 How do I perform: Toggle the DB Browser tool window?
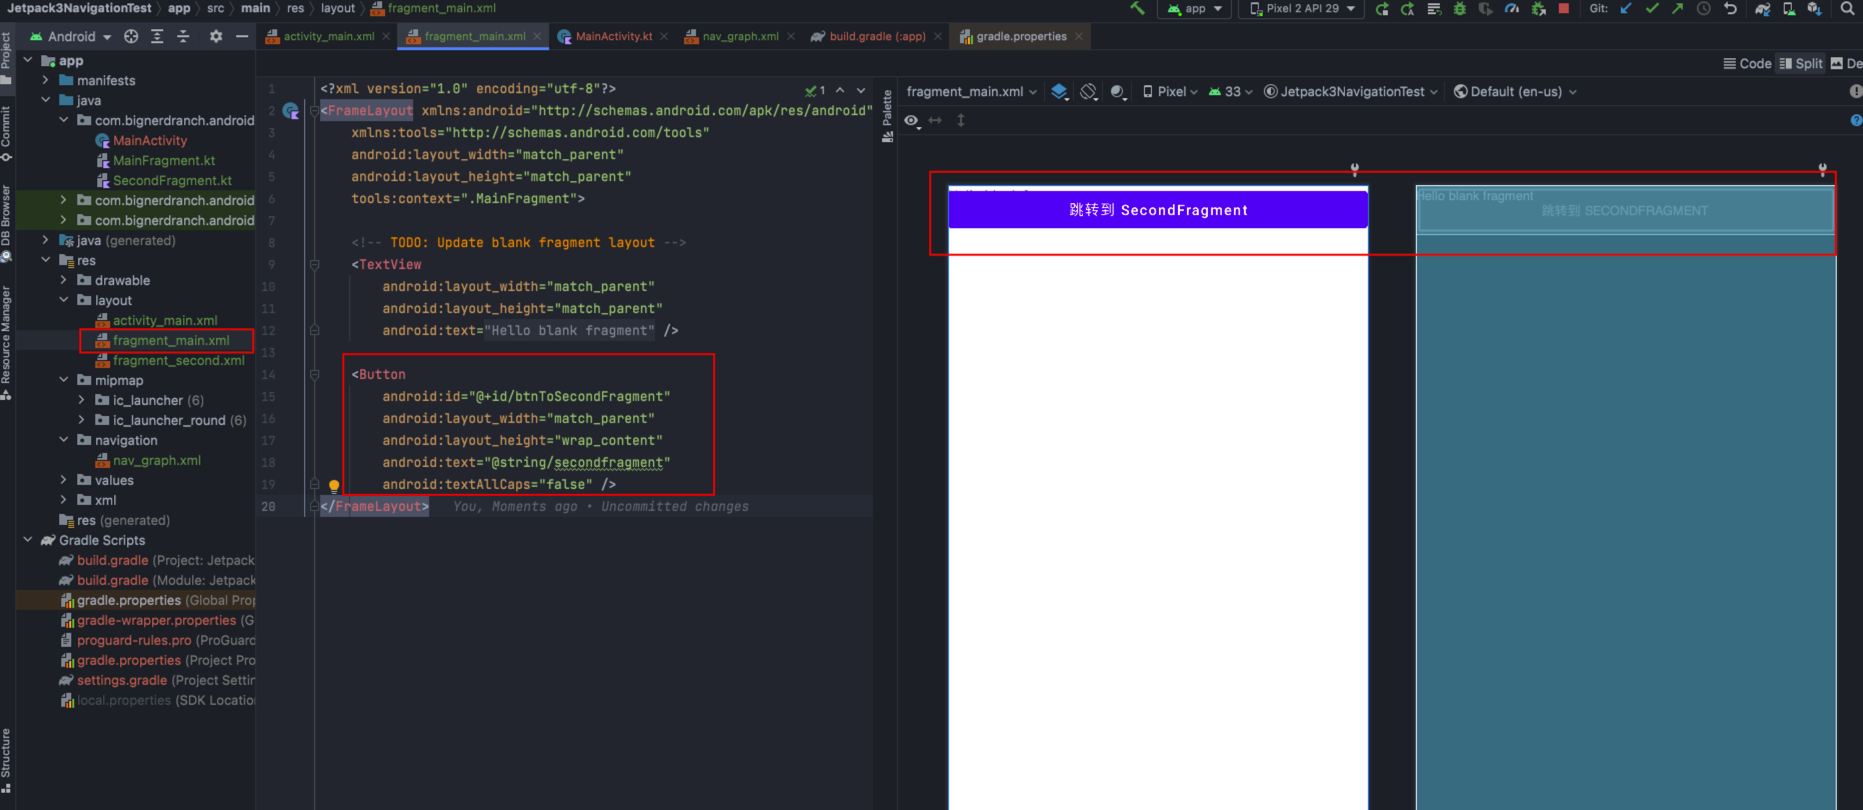tap(6, 224)
